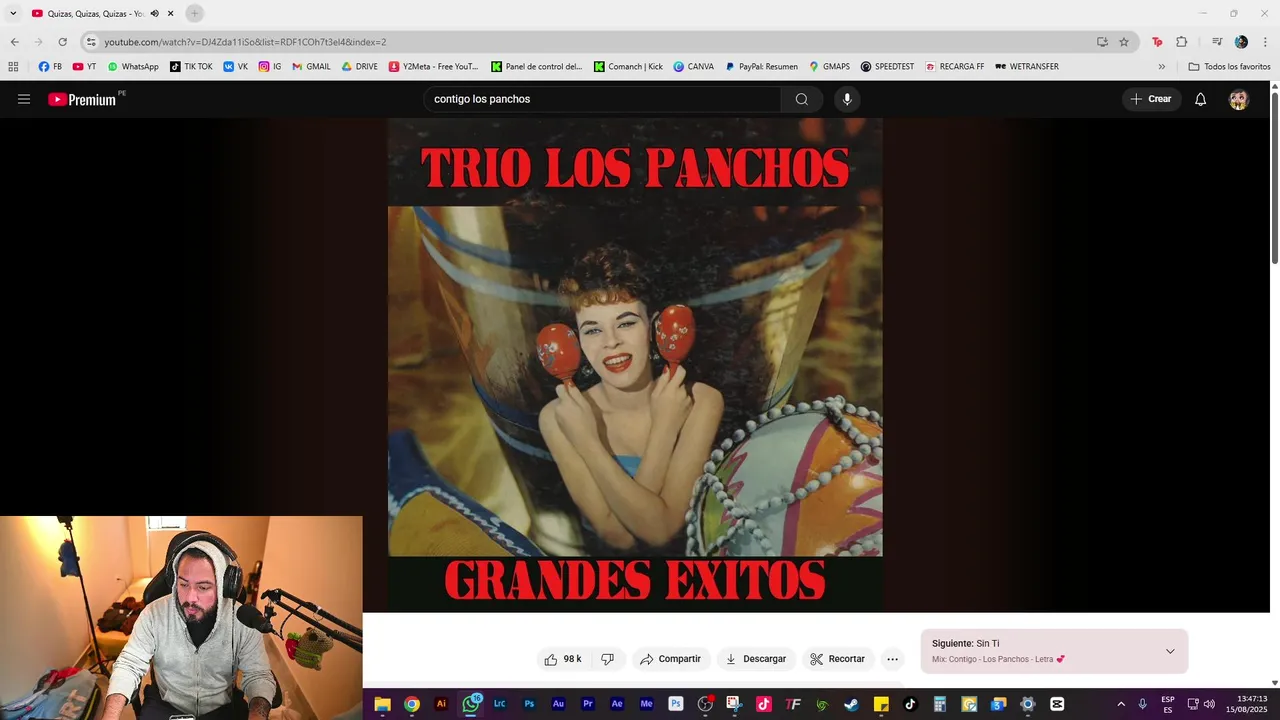The width and height of the screenshot is (1280, 720).
Task: Open the browser Extensions puzzle icon
Action: tap(1182, 42)
